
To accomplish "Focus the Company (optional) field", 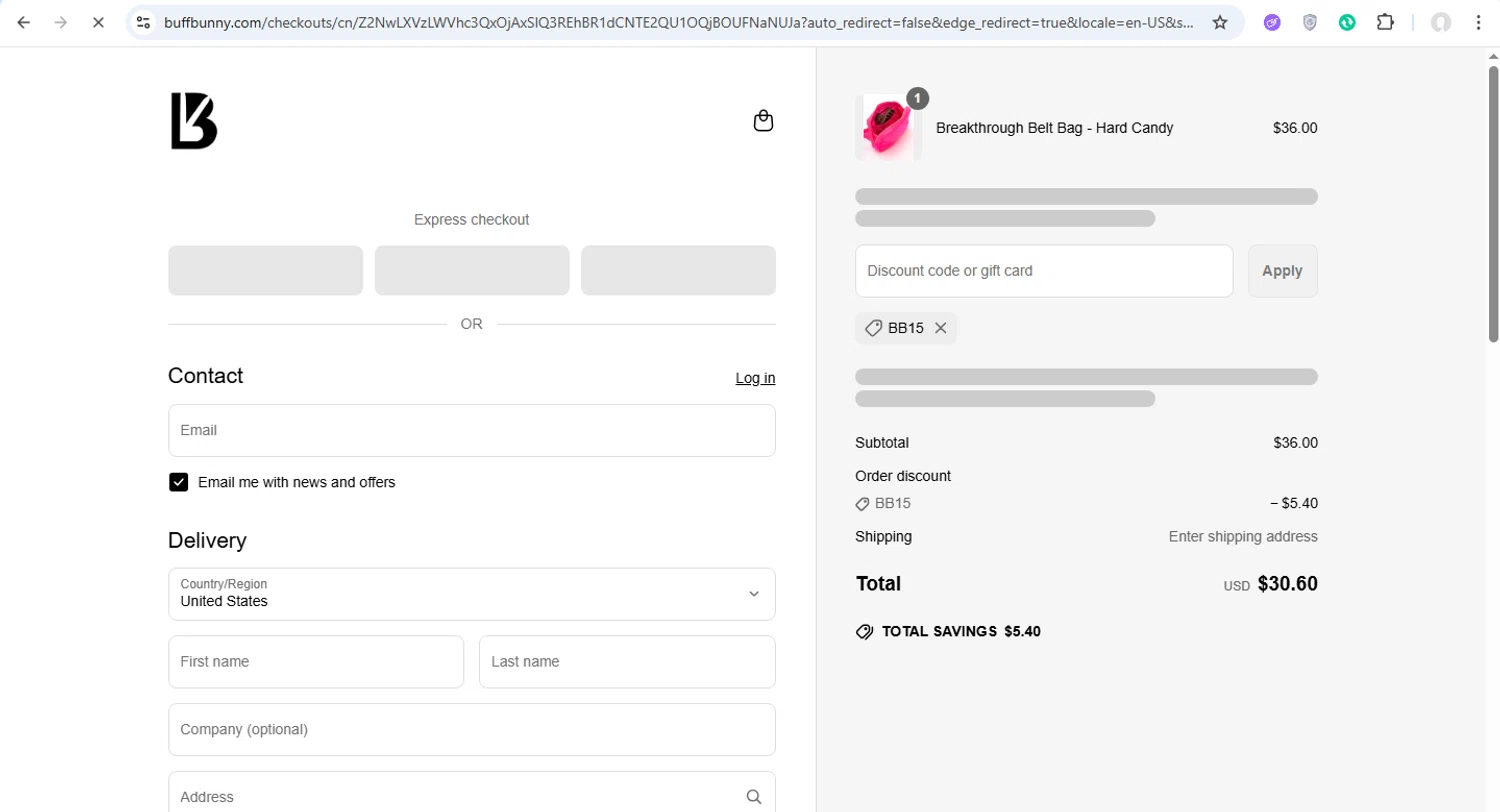I will click(472, 730).
